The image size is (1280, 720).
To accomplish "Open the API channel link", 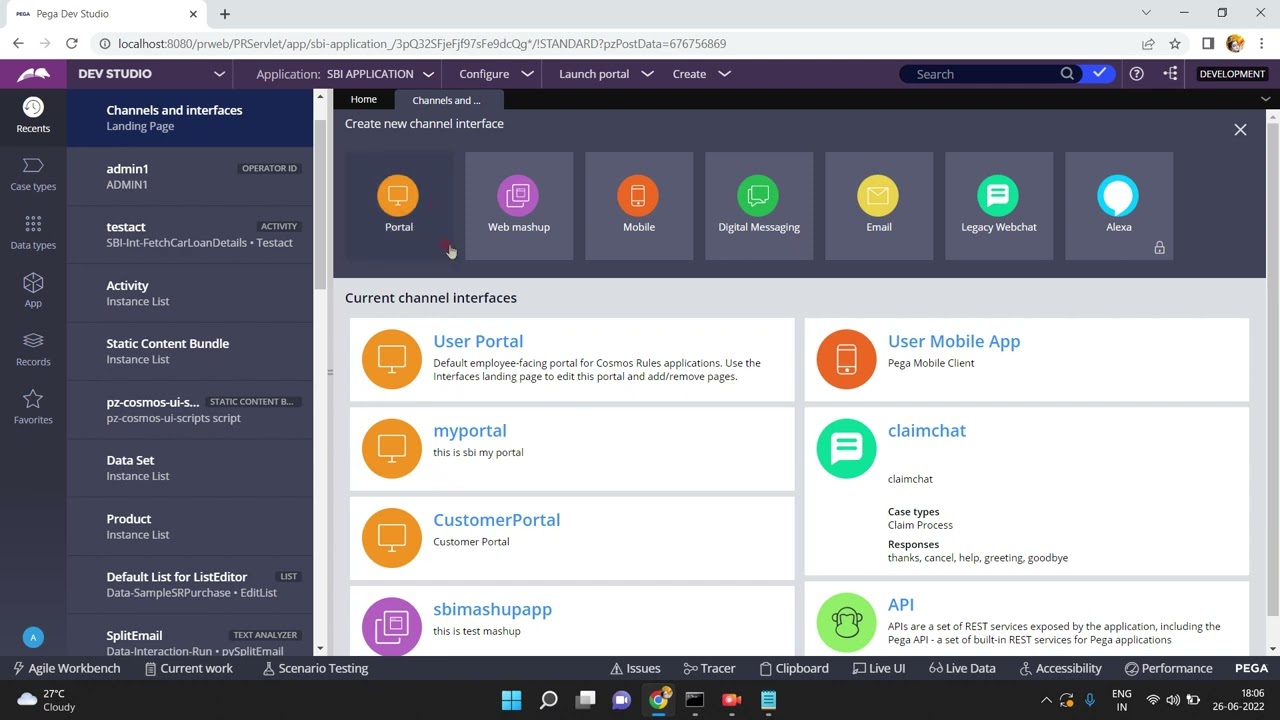I will click(901, 604).
